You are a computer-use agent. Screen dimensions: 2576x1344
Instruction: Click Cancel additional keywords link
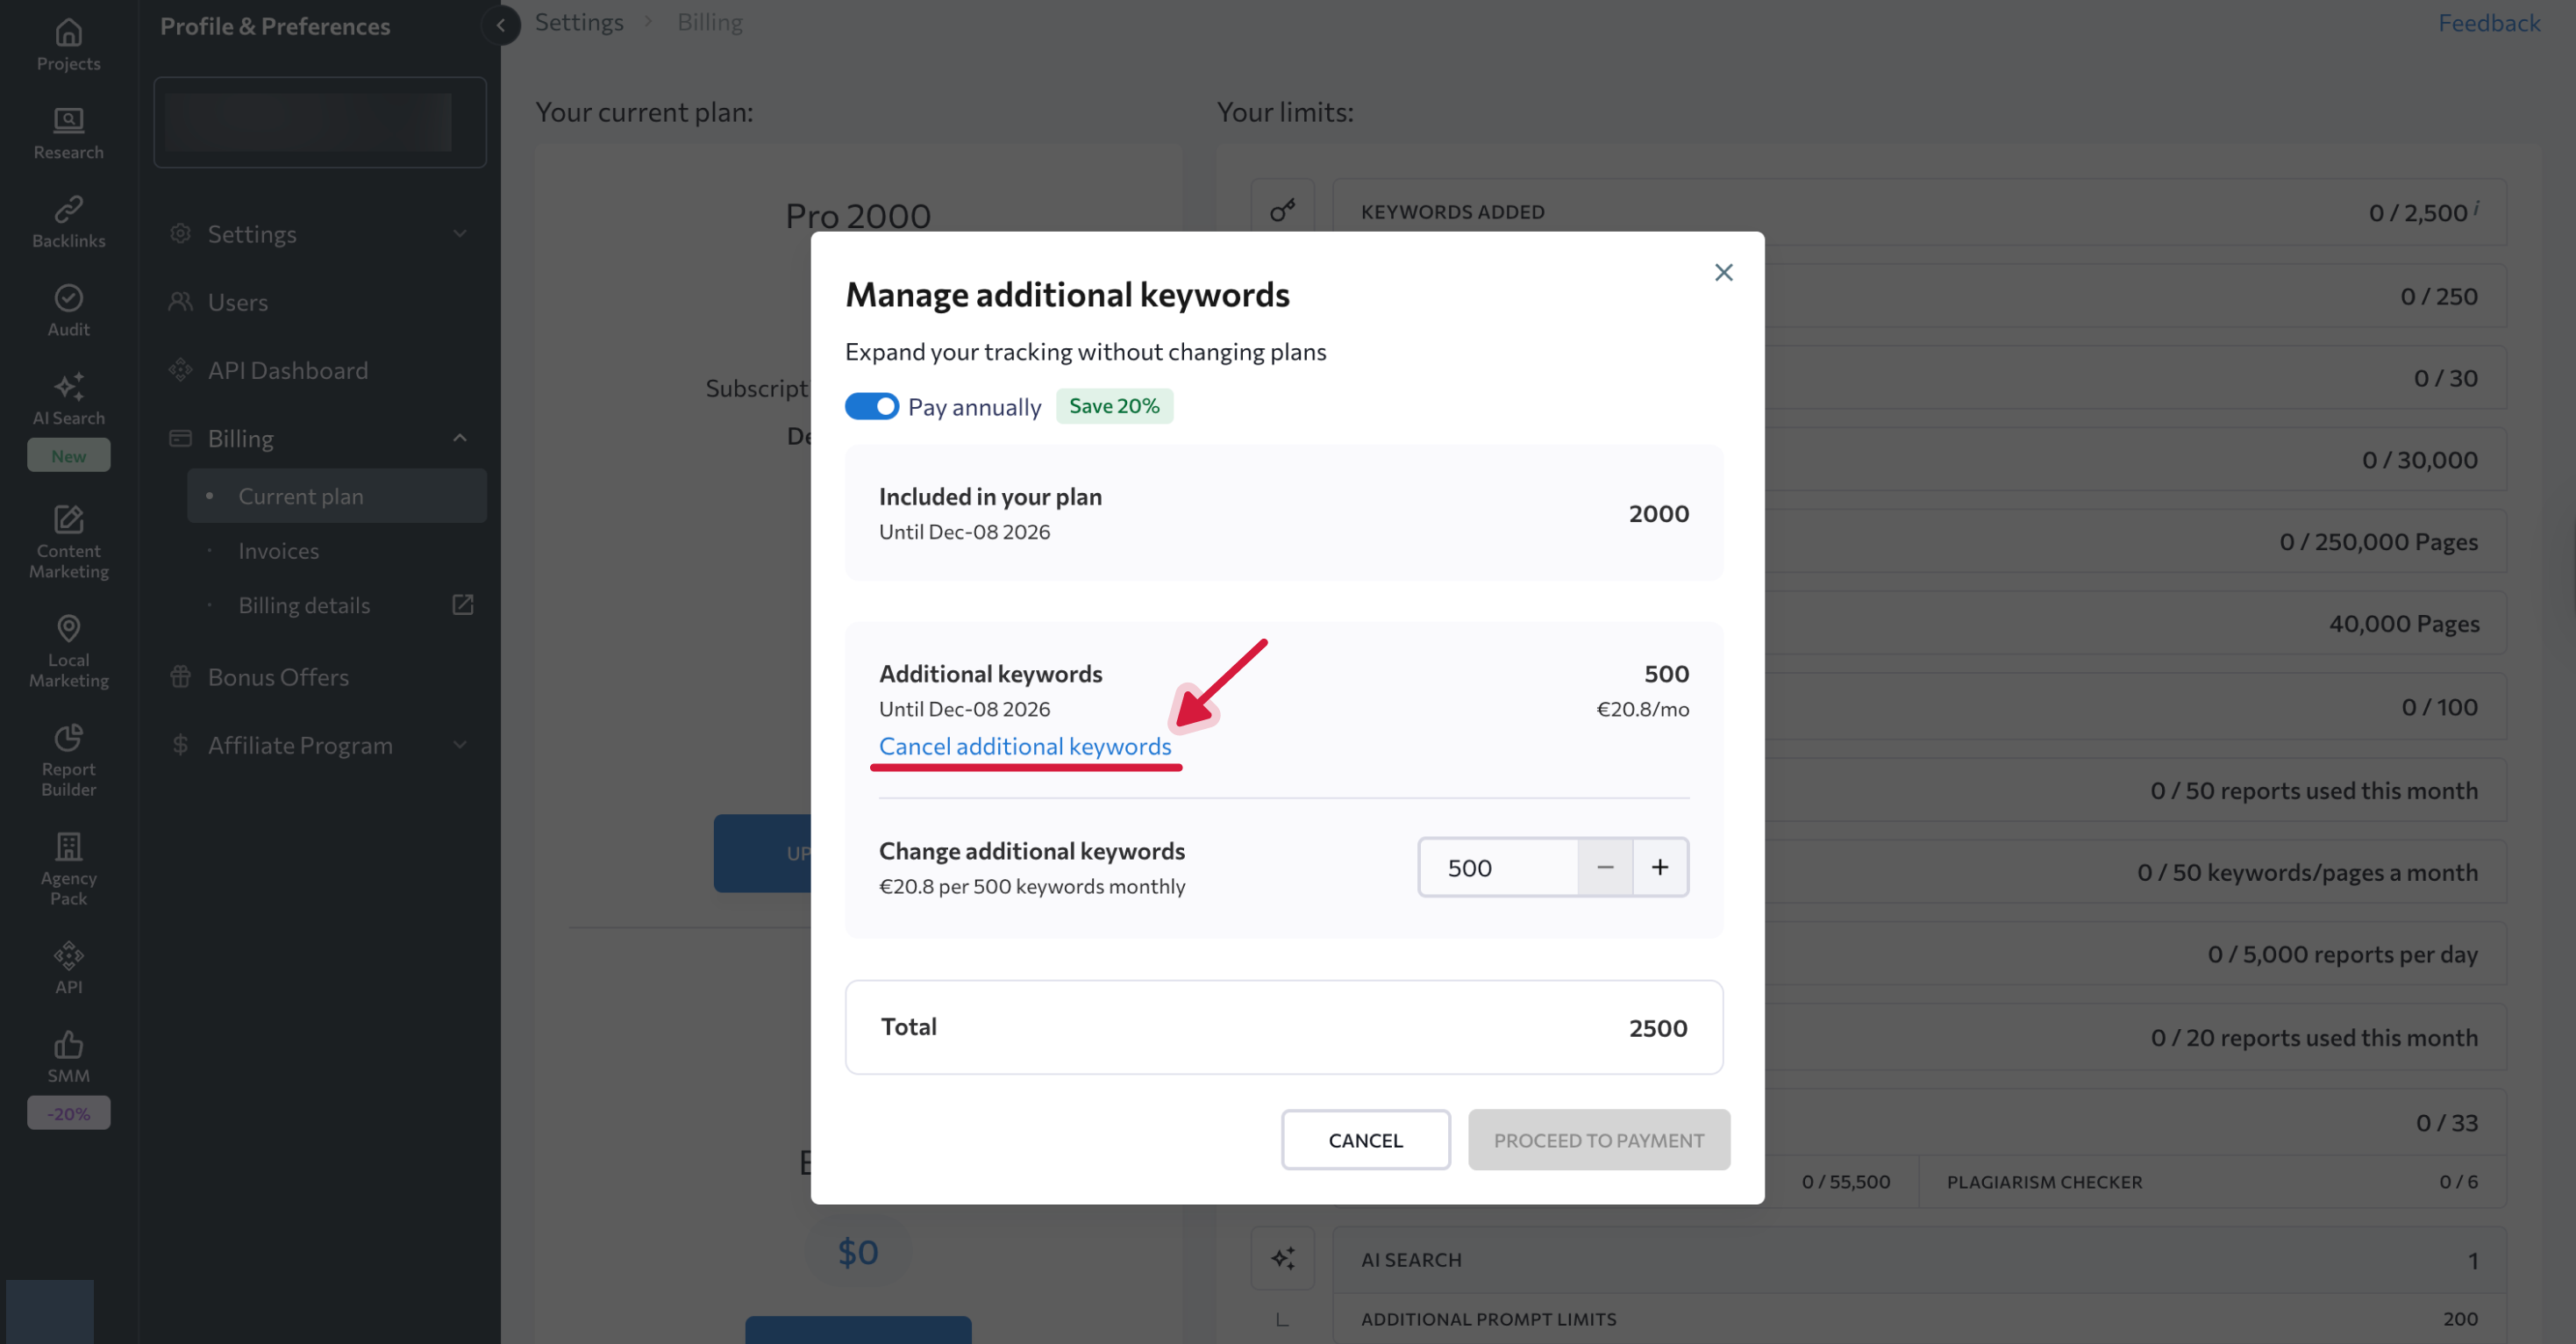click(x=1024, y=746)
